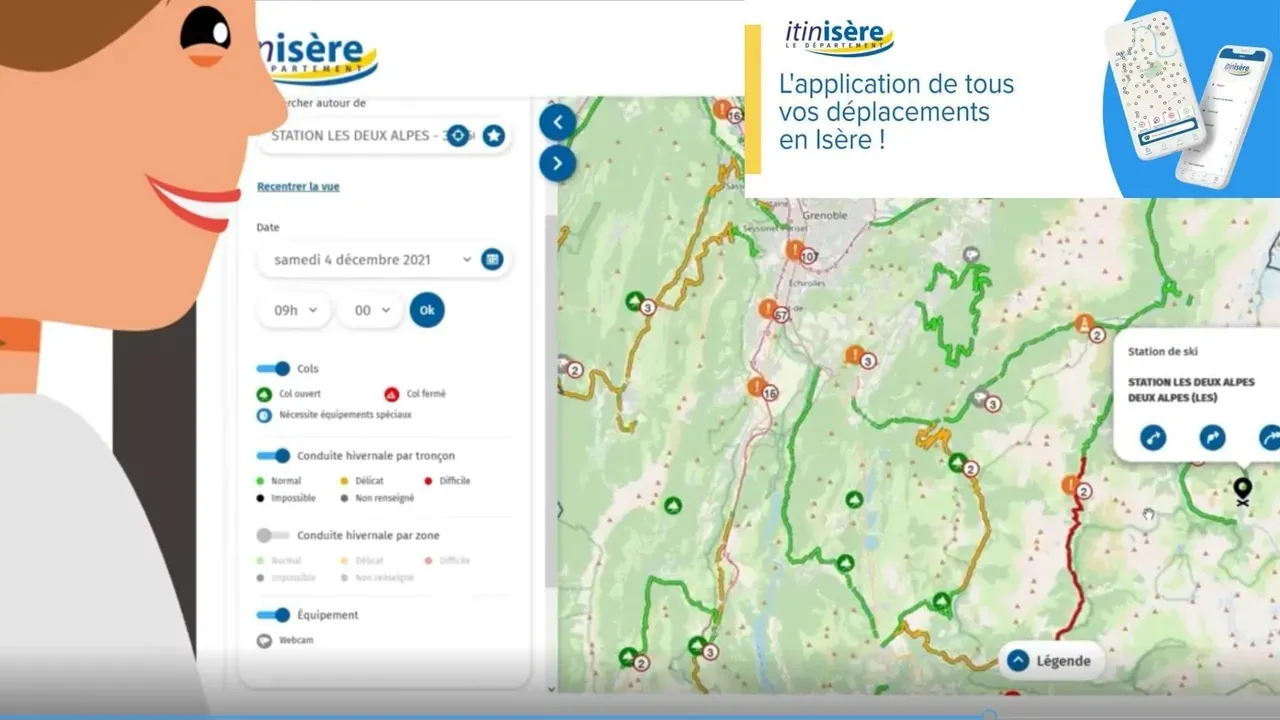Click the itinisère logo in top banner
The image size is (1280, 720).
click(838, 36)
